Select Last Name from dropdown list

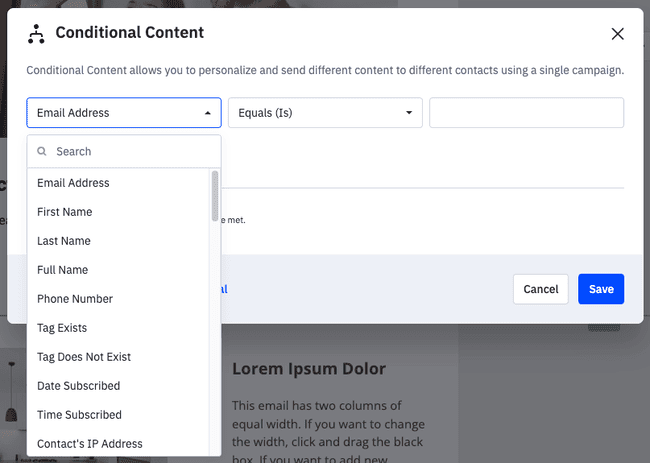point(64,241)
